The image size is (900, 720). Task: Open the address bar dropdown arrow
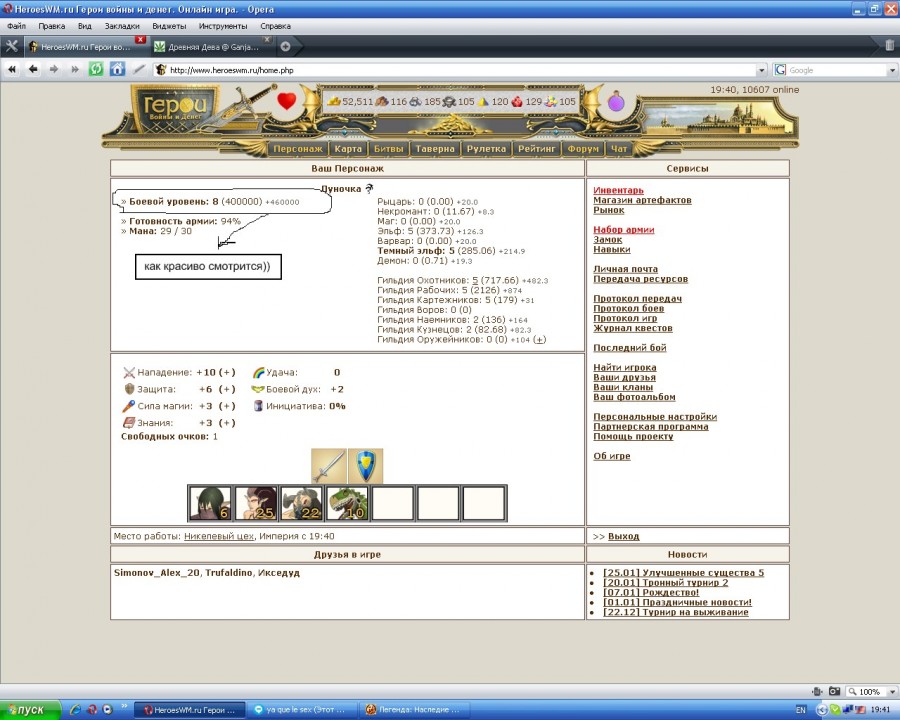point(762,70)
